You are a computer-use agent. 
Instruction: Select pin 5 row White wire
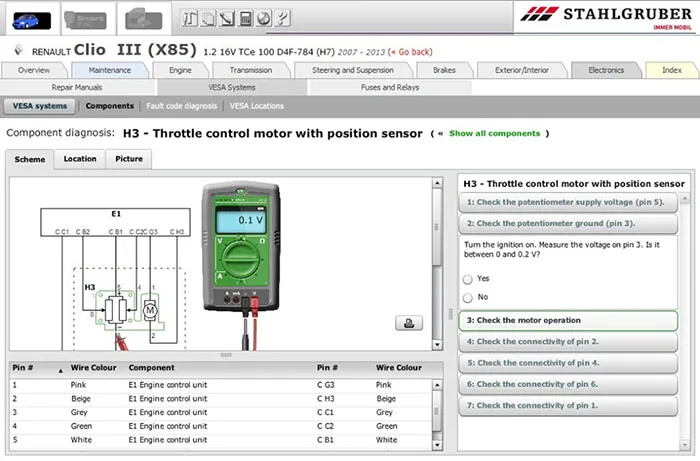point(221,440)
